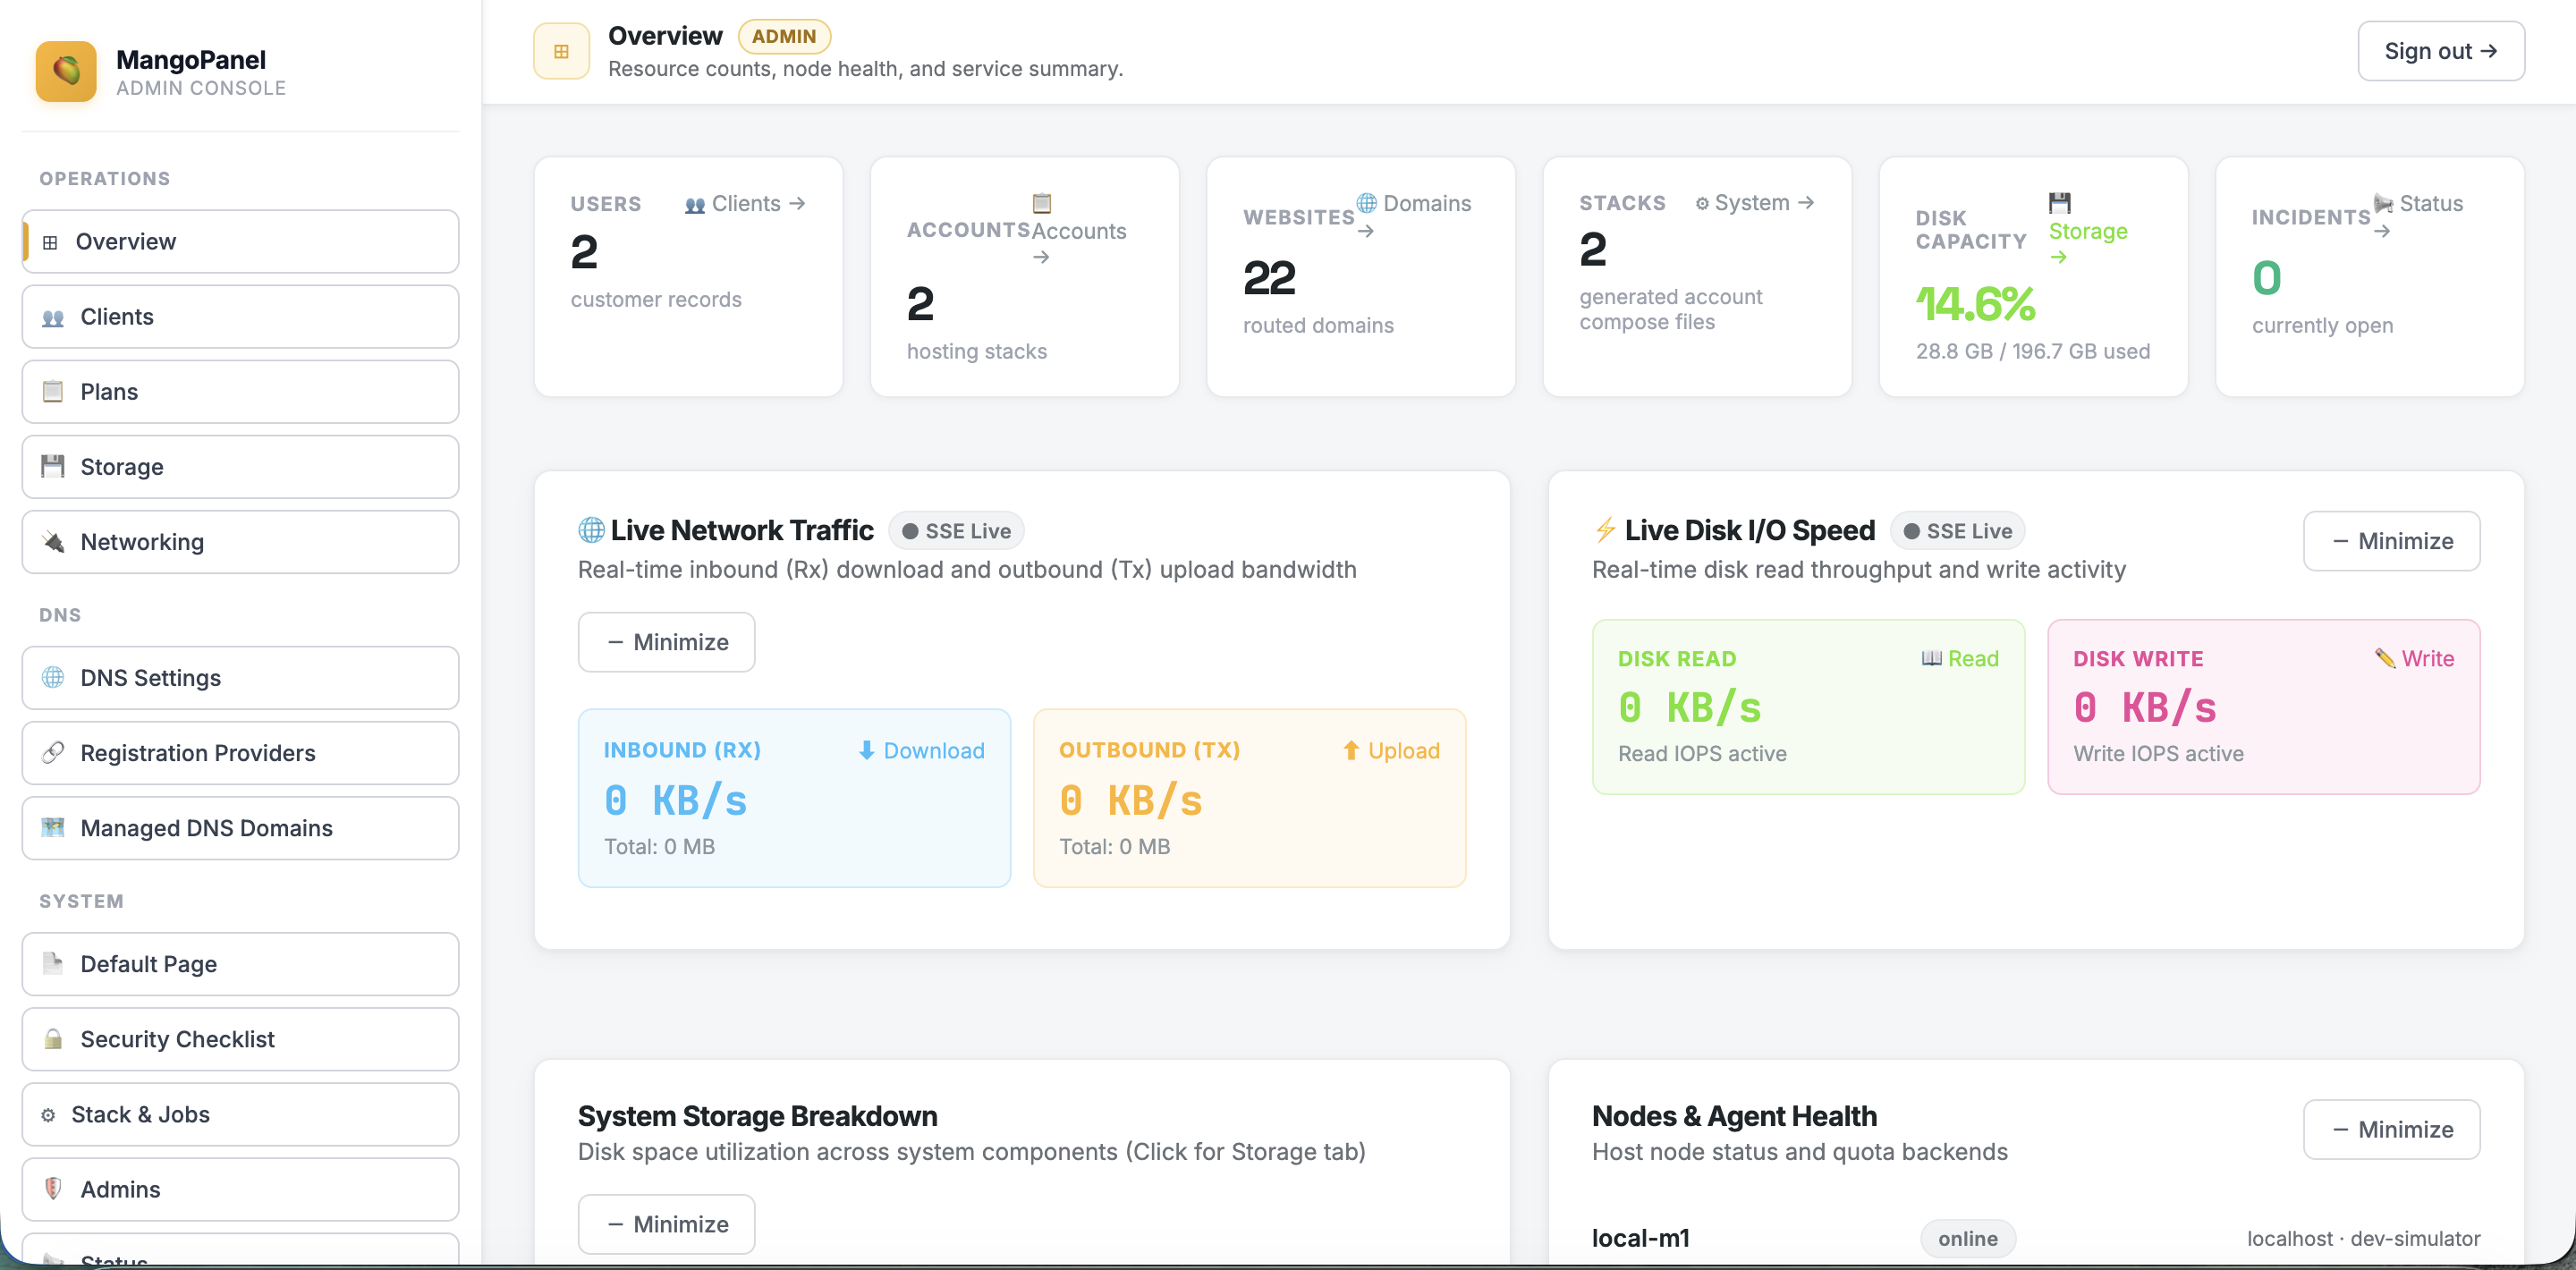Click the Registration Providers link icon
Screen dimensions: 2576x1270
click(x=53, y=753)
